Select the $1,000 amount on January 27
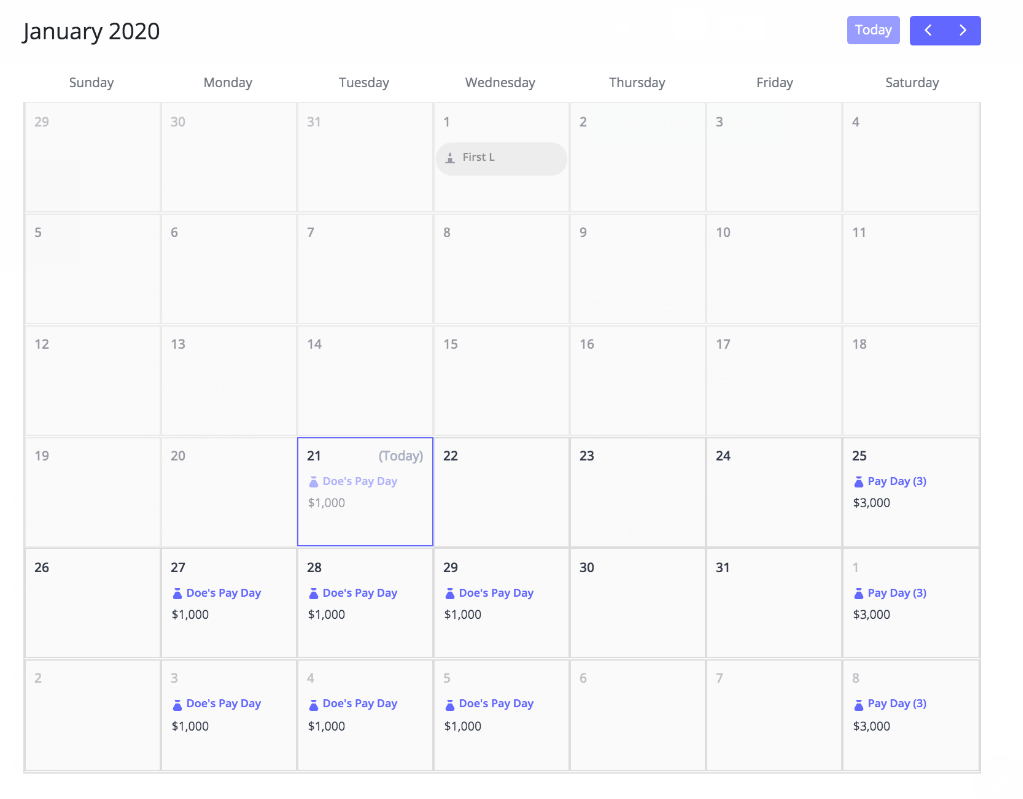The image size is (1023, 799). click(x=190, y=614)
